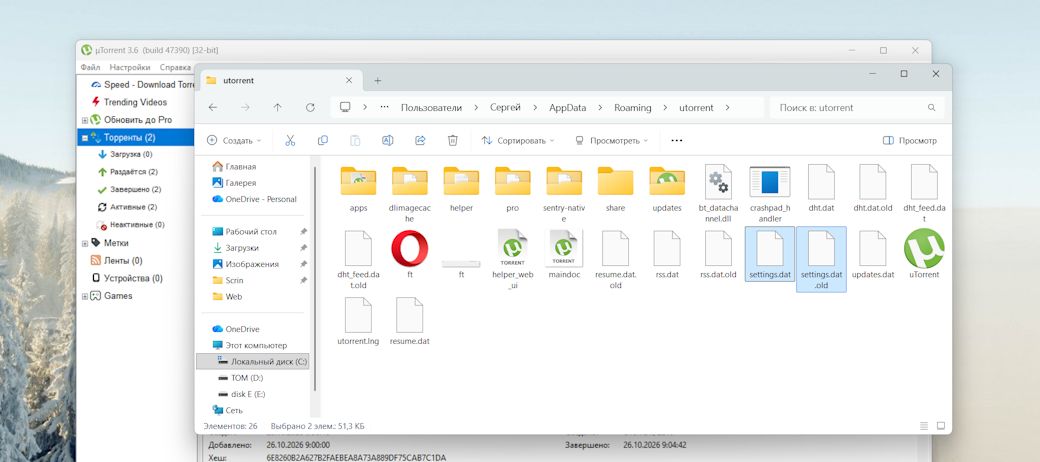Open Загрузки in quick access

235,248
